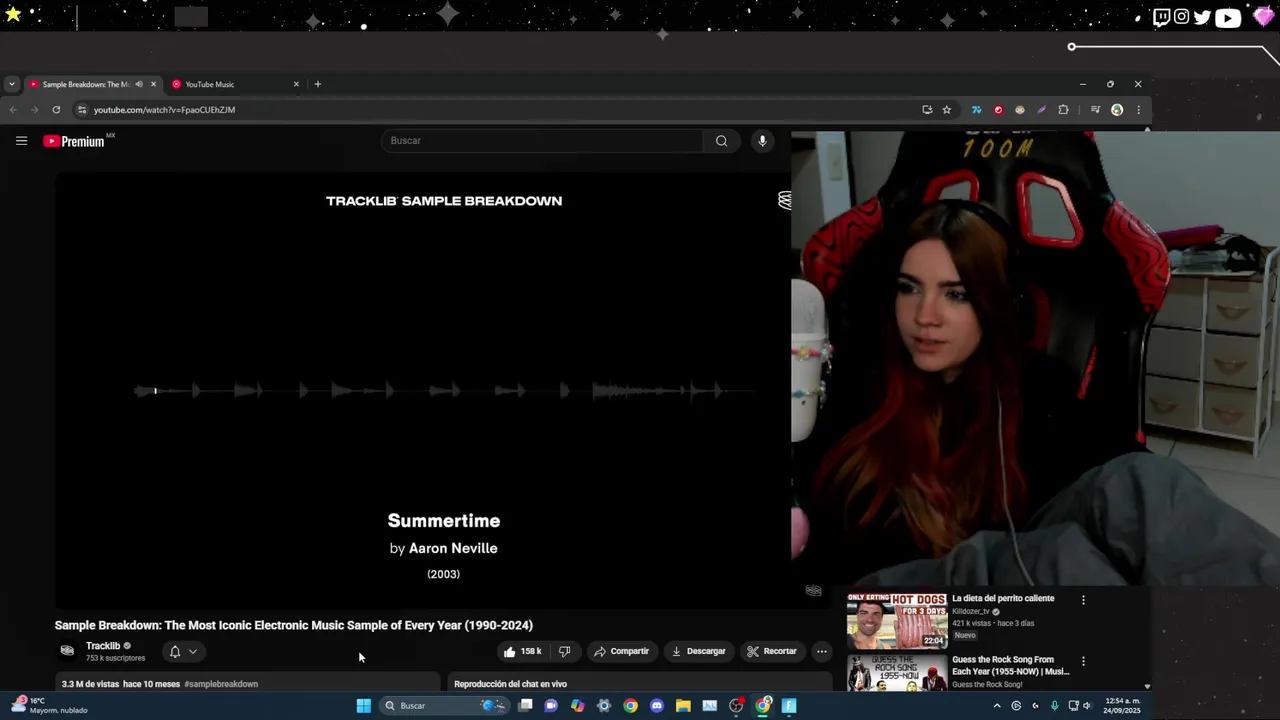
Task: Open the Instagram icon in overlay
Action: coord(1182,17)
